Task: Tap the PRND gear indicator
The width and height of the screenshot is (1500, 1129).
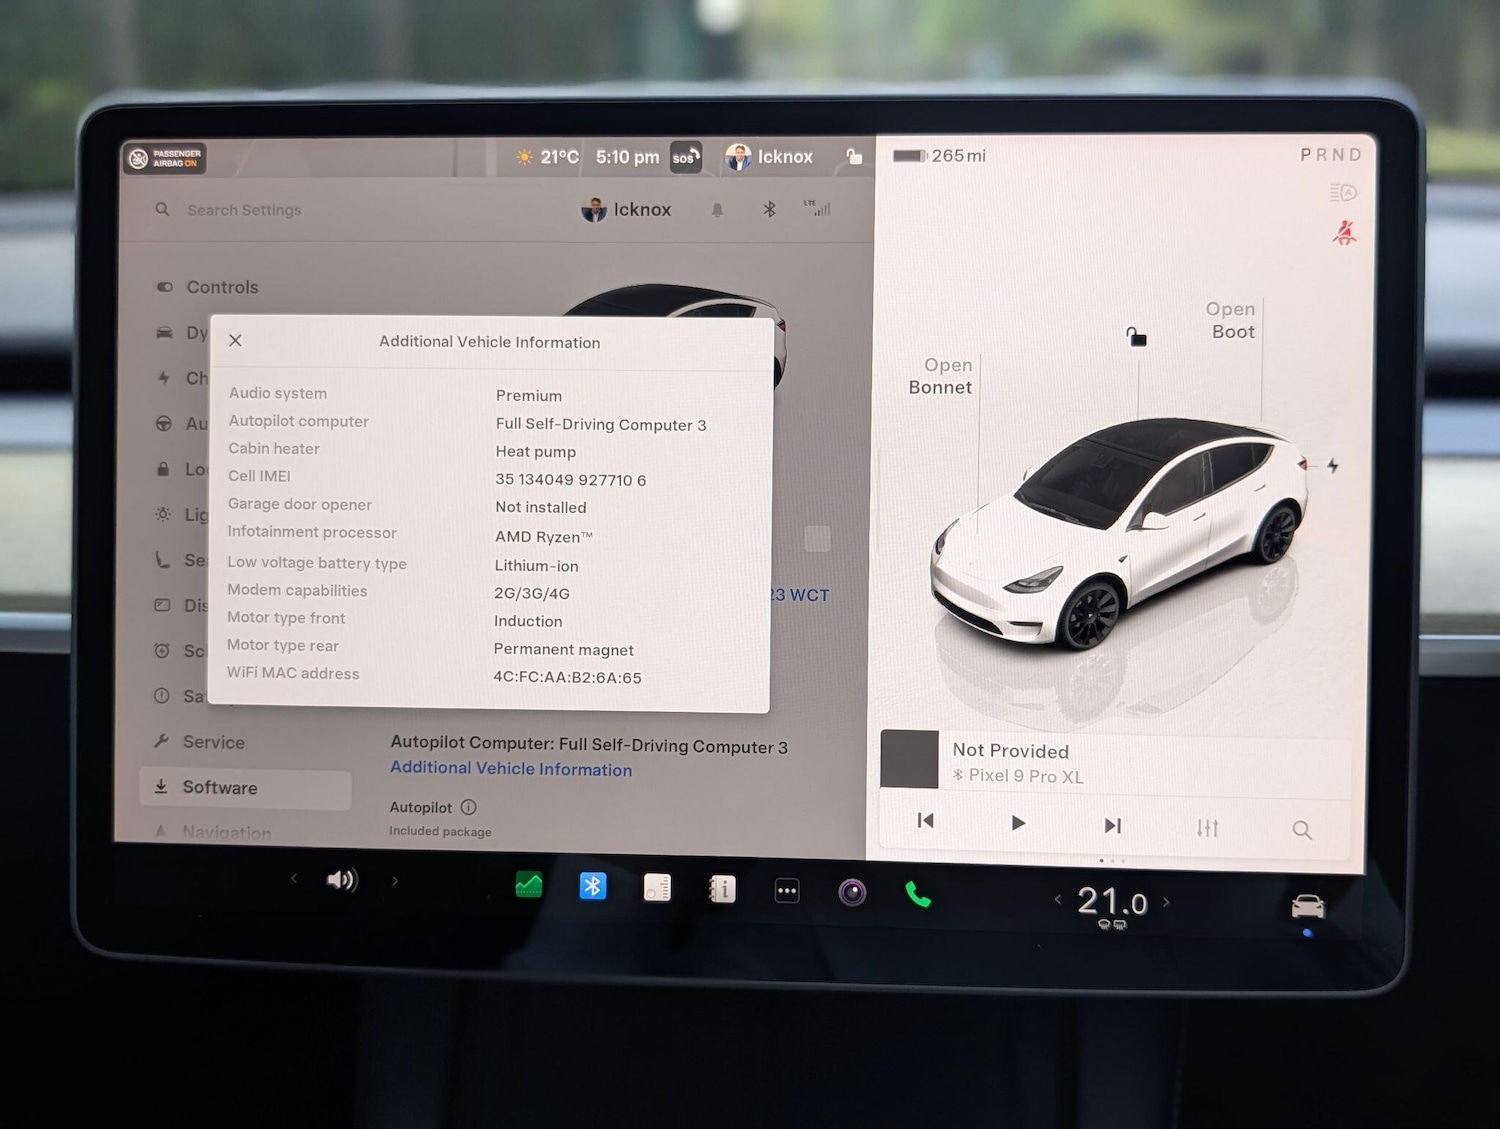Action: (x=1330, y=155)
